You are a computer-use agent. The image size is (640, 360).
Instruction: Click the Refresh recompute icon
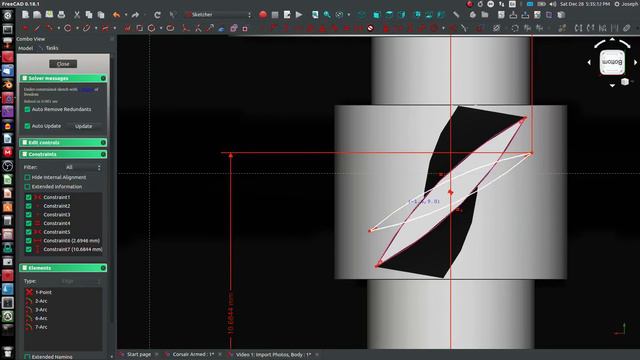(157, 15)
